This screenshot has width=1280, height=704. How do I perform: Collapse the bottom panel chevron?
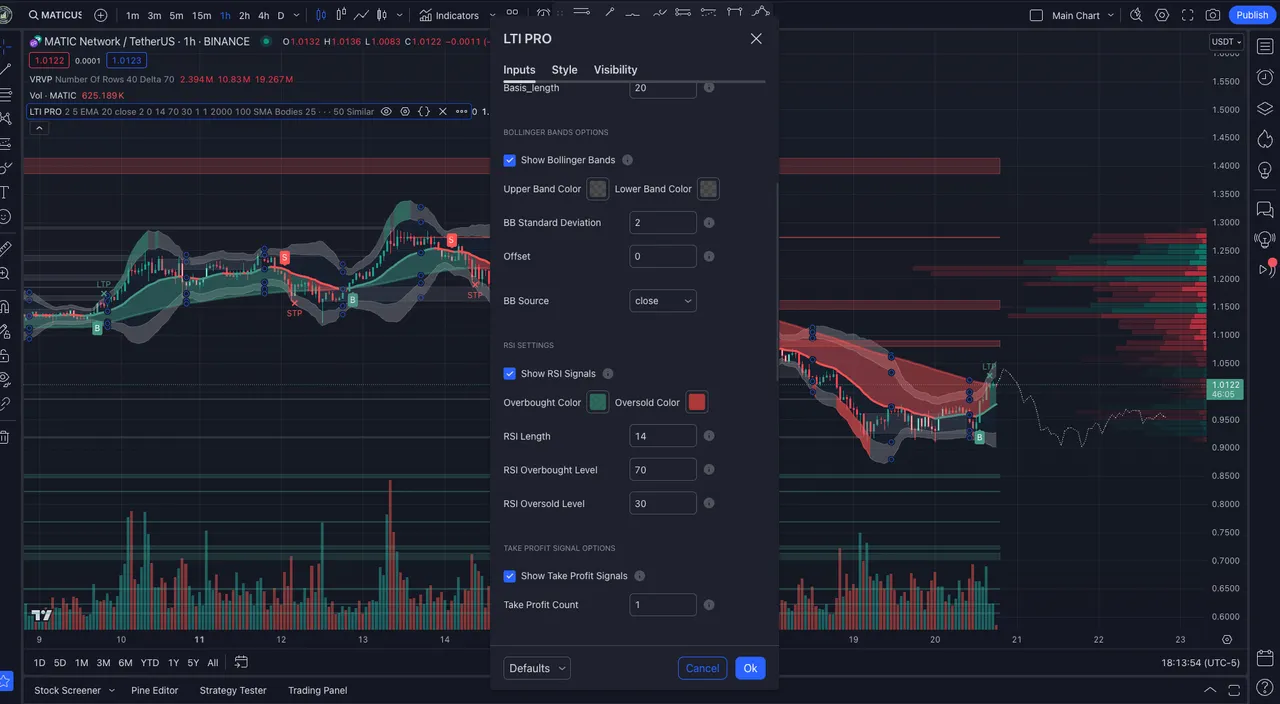1212,690
